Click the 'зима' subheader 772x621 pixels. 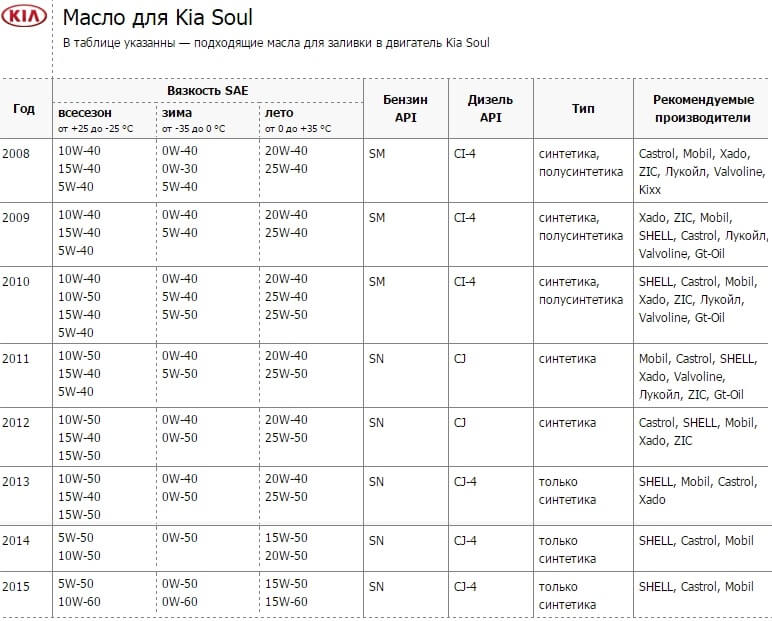[x=177, y=113]
